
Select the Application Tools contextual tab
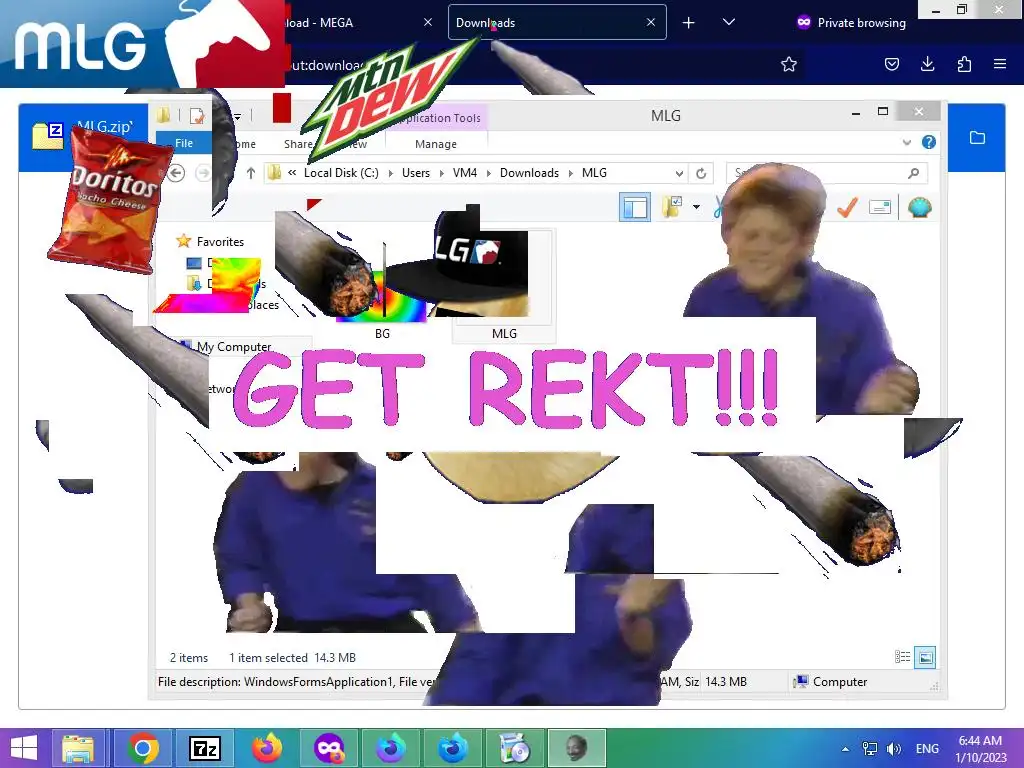[x=438, y=118]
